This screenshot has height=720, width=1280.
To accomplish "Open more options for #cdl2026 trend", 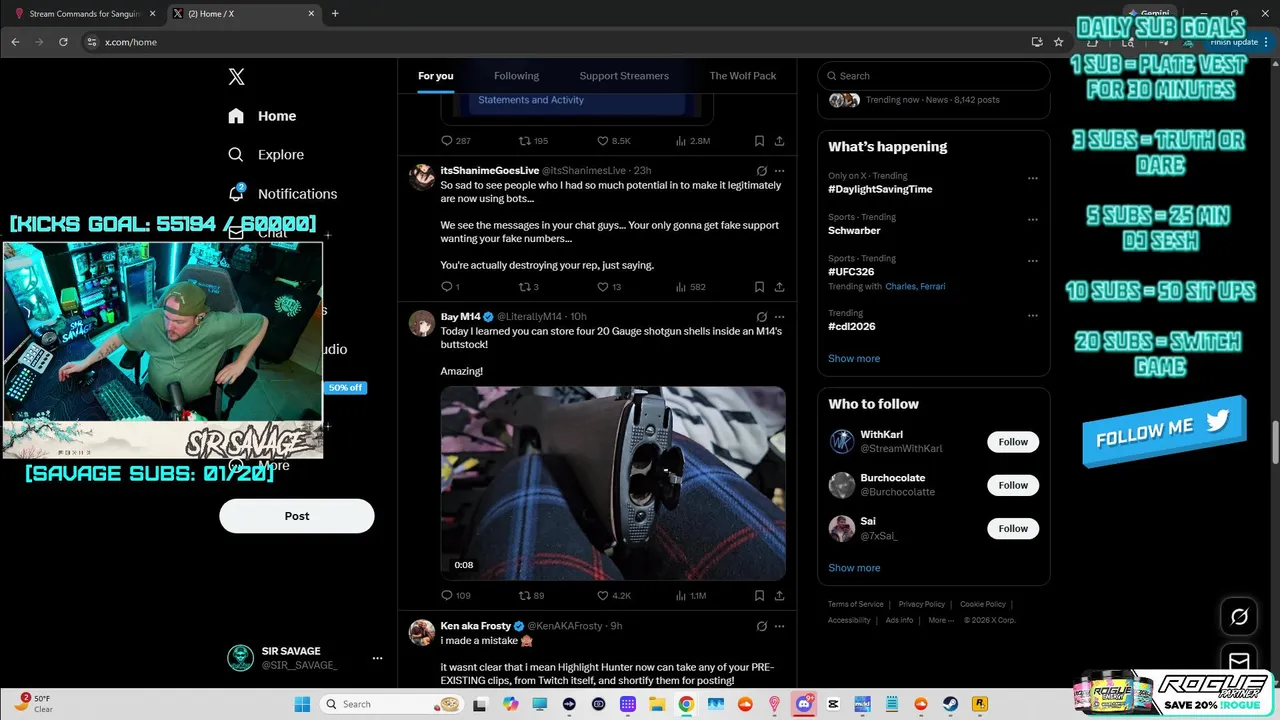I will point(1033,316).
